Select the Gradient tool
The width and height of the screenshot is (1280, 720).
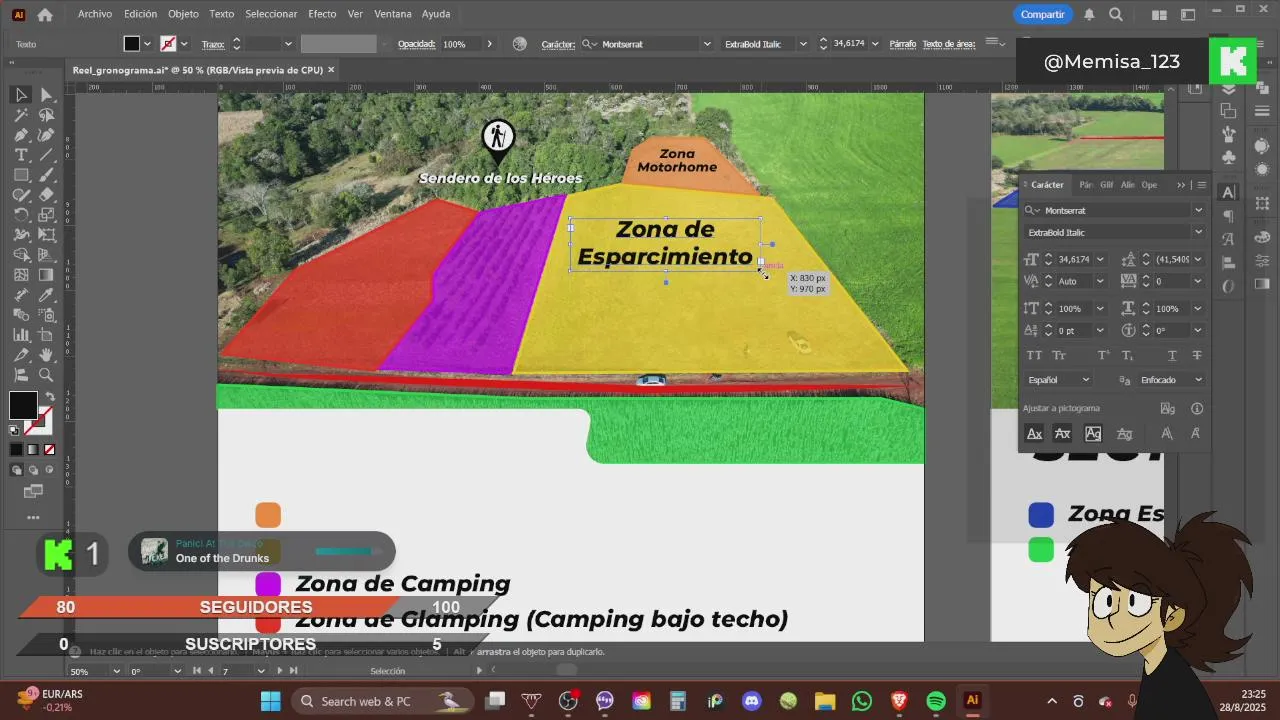click(46, 275)
